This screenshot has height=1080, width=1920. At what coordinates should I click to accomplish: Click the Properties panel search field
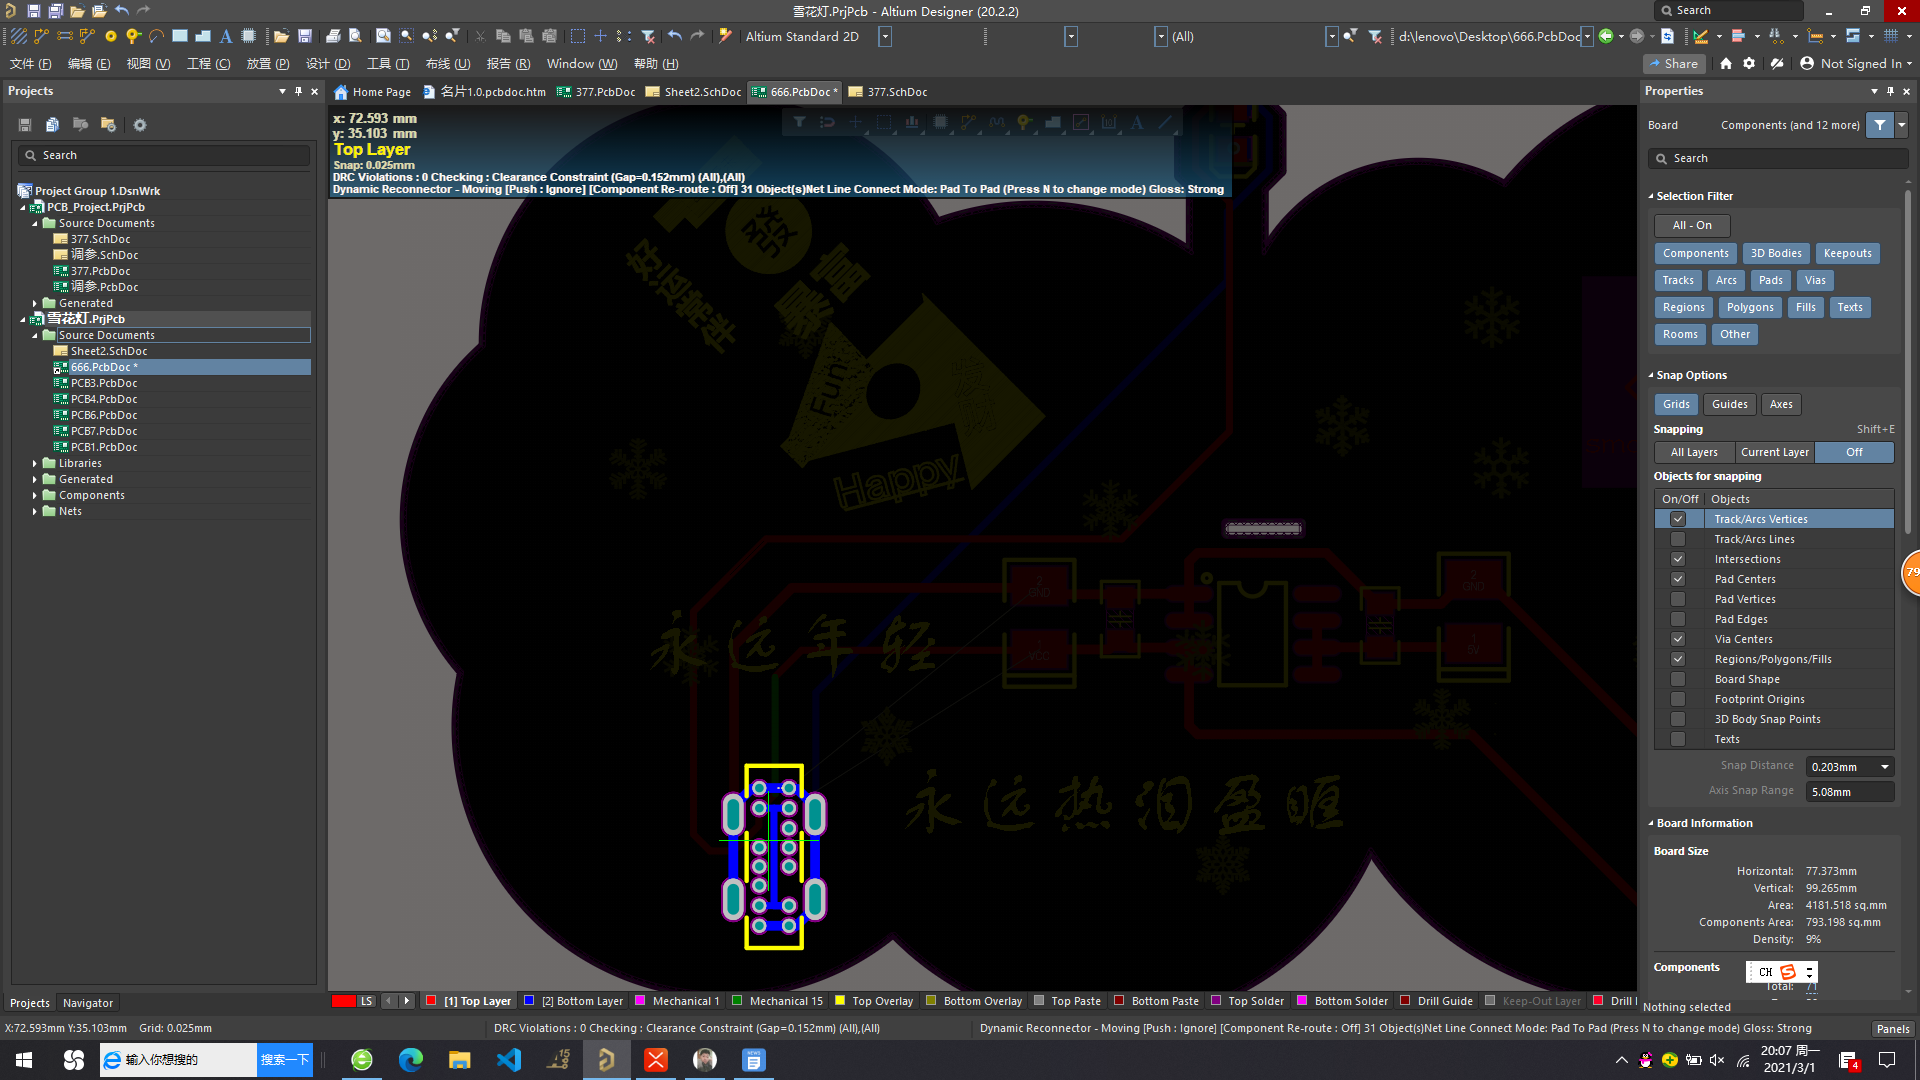tap(1778, 158)
